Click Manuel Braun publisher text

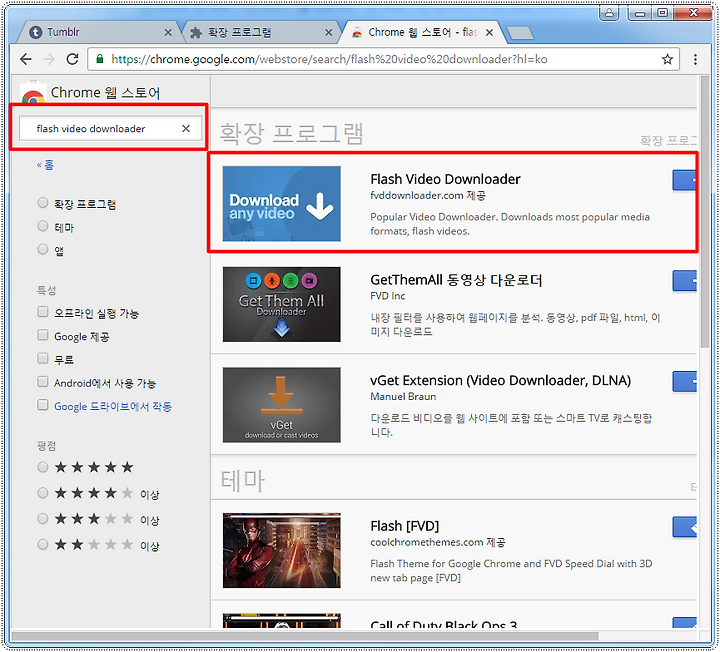(x=403, y=397)
